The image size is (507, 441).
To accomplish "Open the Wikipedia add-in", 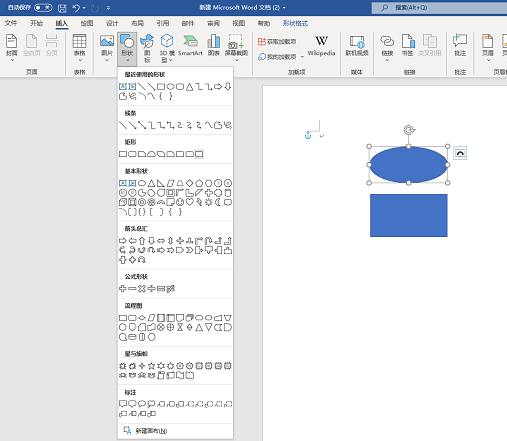I will (x=321, y=46).
